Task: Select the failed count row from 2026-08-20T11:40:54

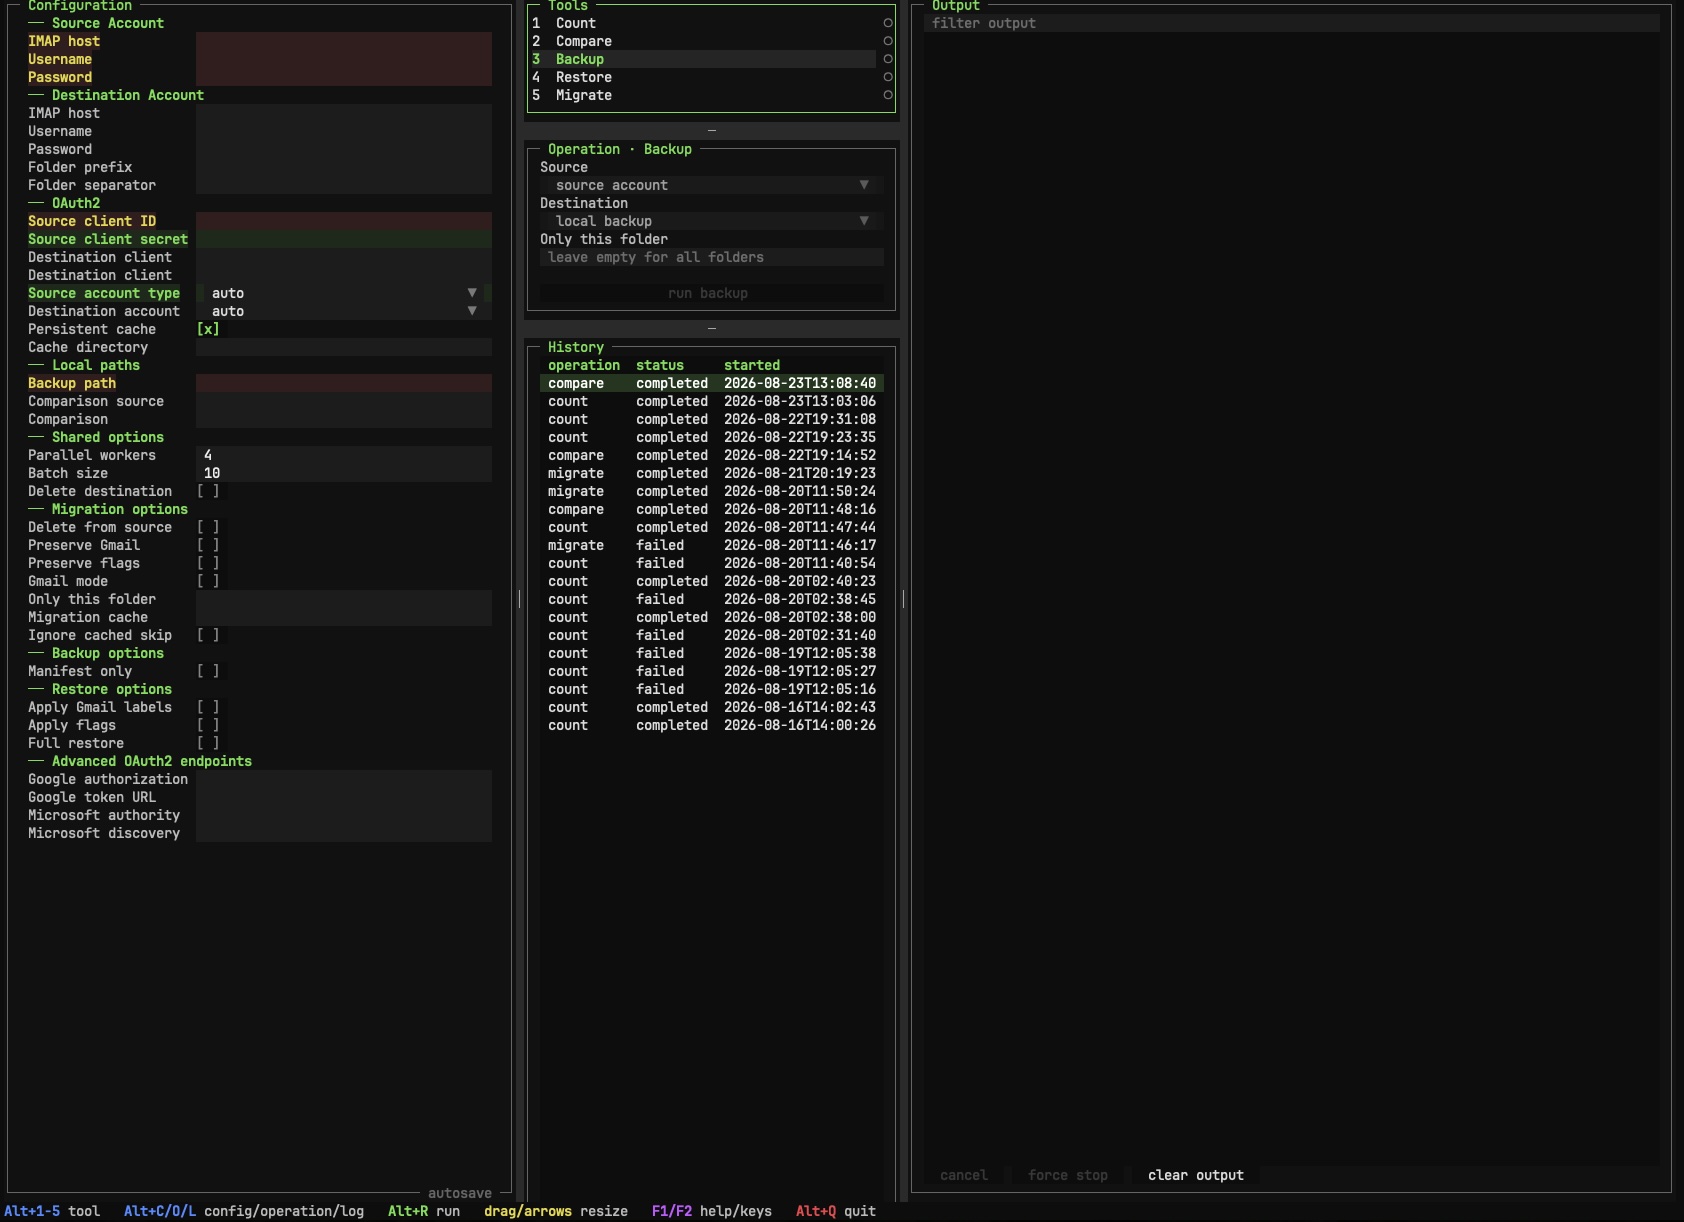Action: 712,563
